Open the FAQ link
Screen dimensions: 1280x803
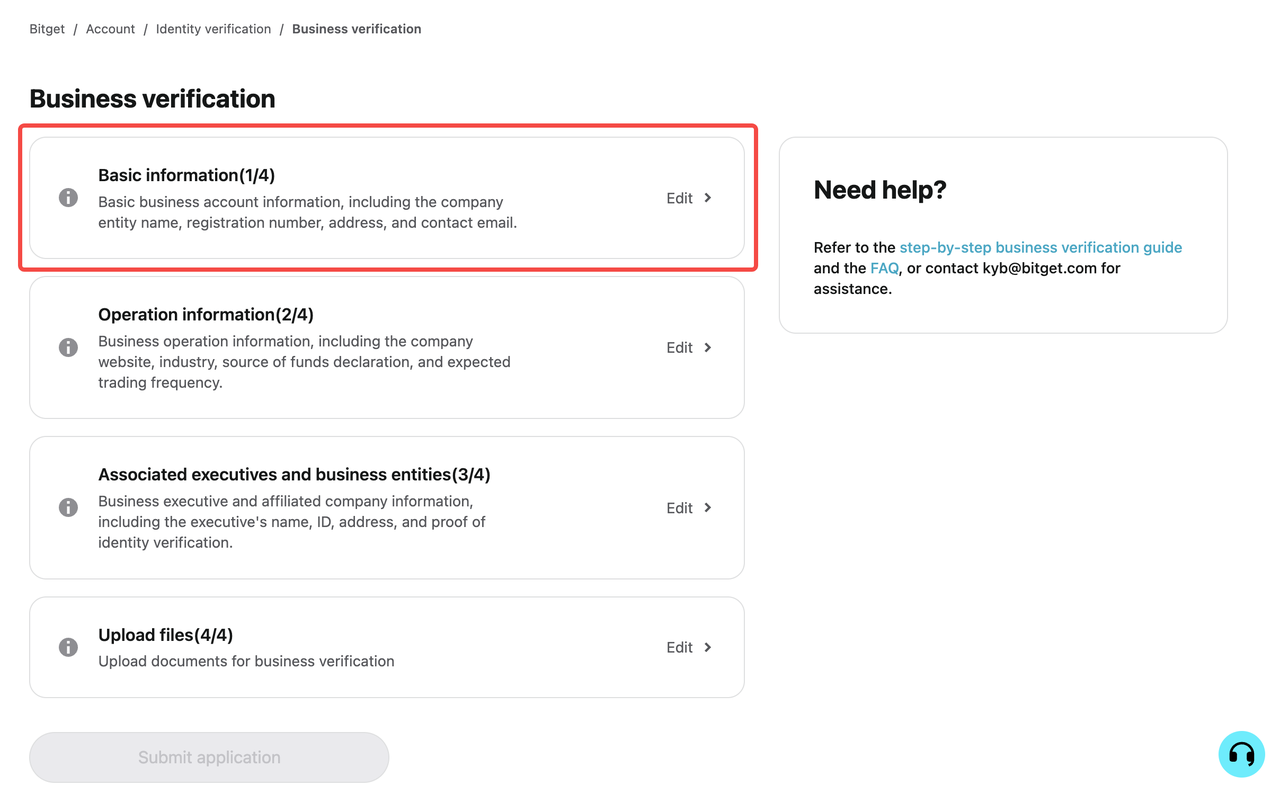pyautogui.click(x=884, y=268)
